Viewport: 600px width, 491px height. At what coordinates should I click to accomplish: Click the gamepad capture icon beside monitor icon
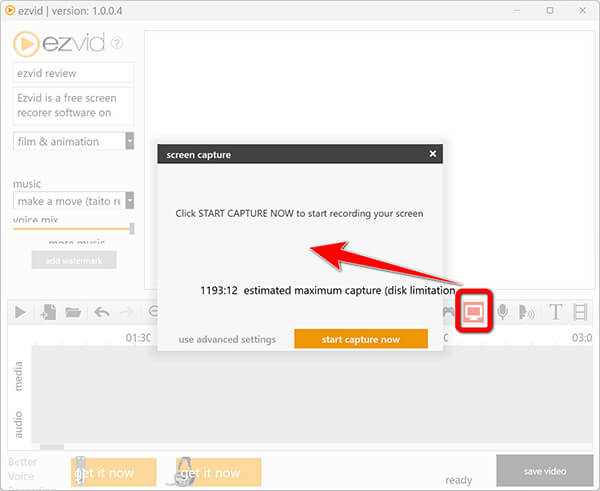tap(448, 312)
